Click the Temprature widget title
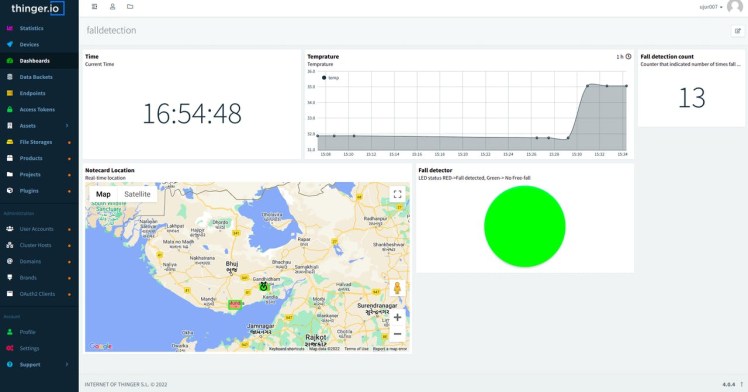 click(323, 56)
